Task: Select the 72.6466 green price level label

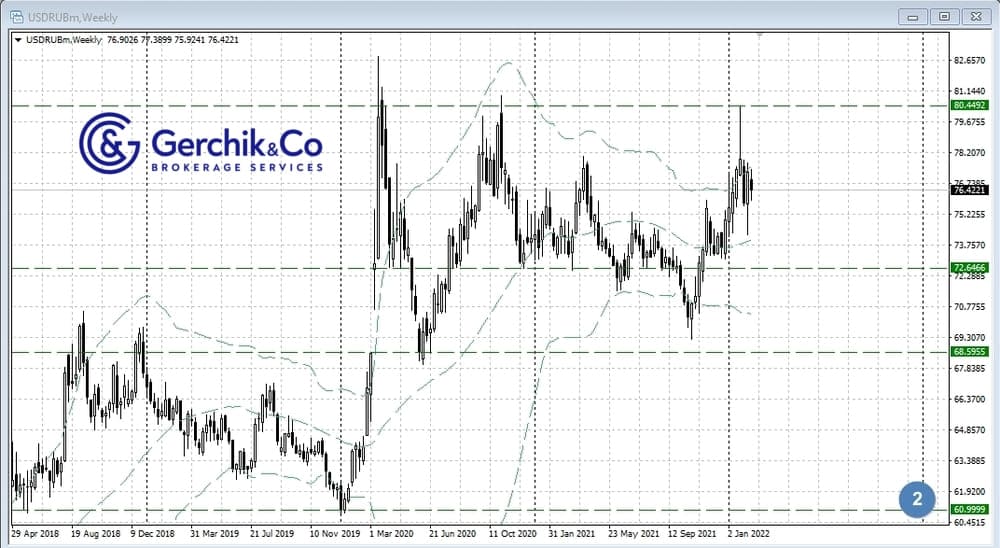Action: [971, 268]
